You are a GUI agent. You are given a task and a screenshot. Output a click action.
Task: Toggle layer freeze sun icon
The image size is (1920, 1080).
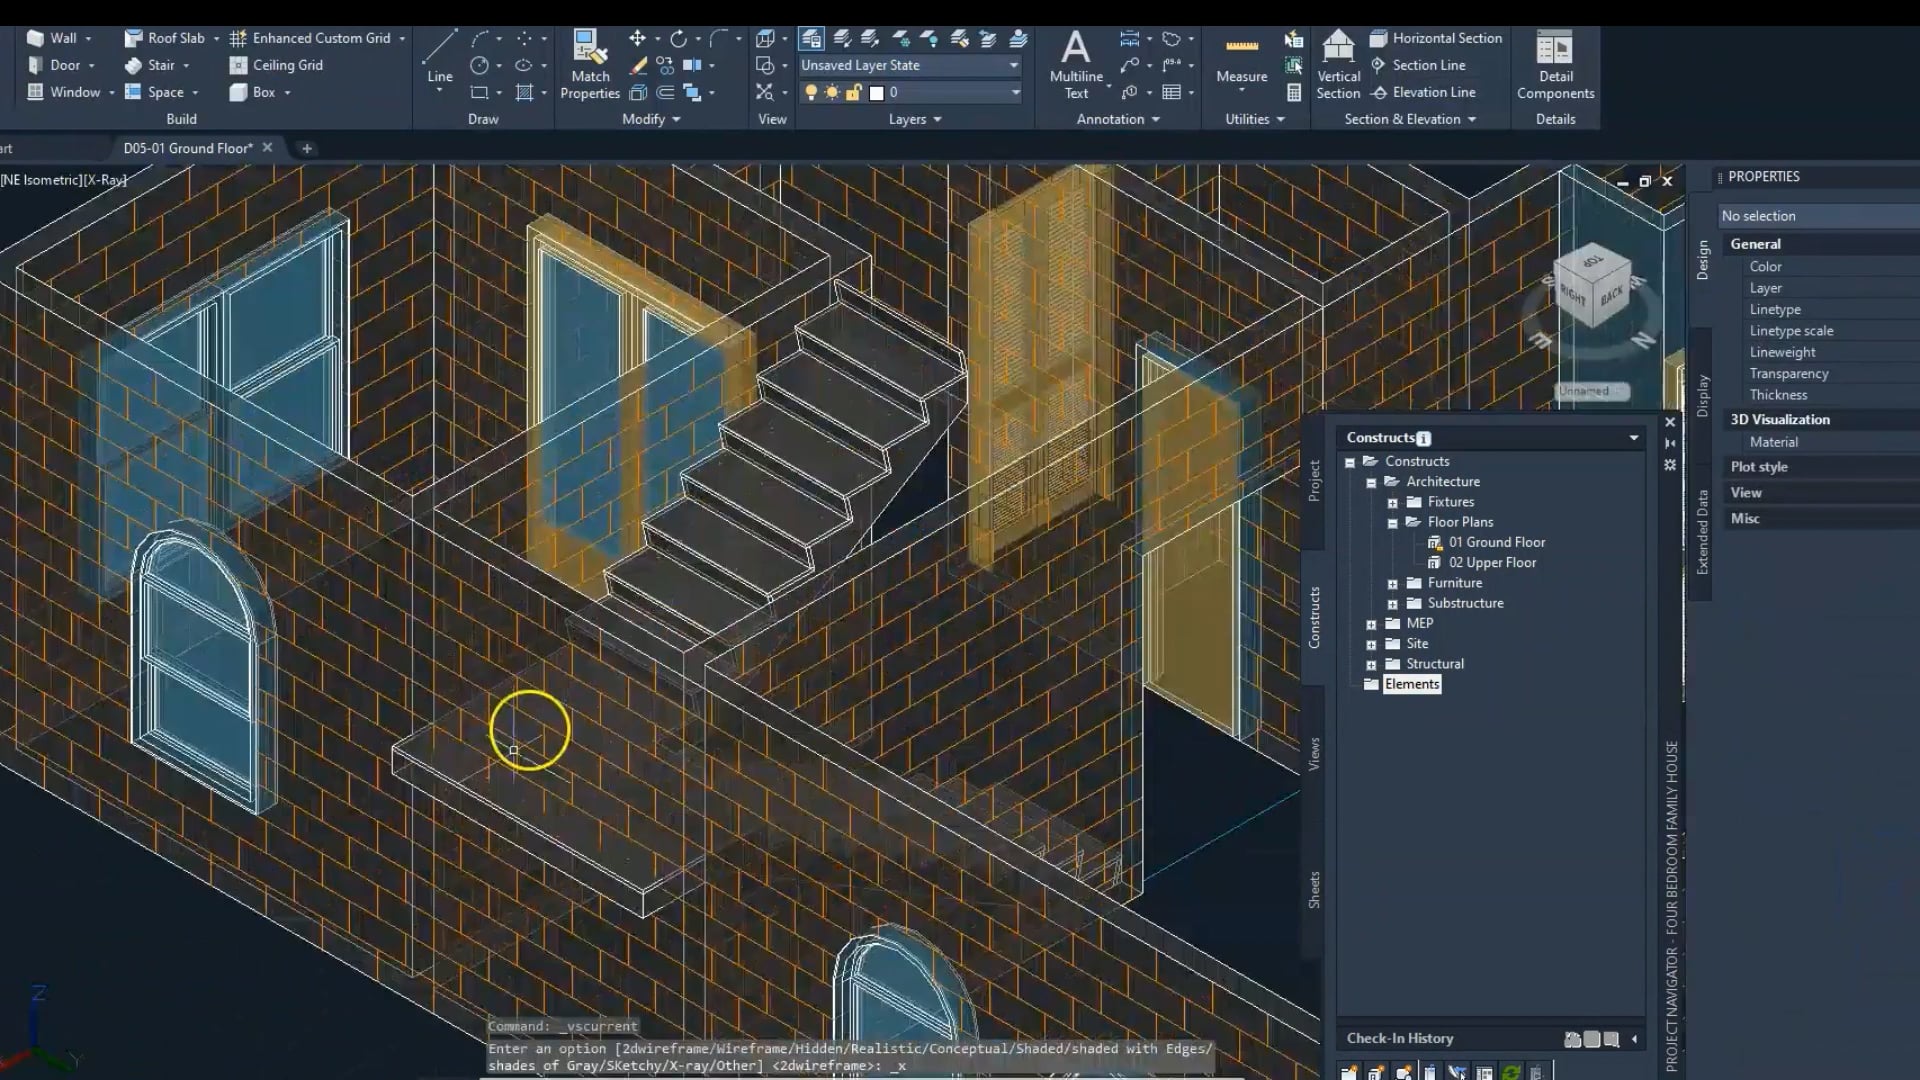pyautogui.click(x=832, y=92)
